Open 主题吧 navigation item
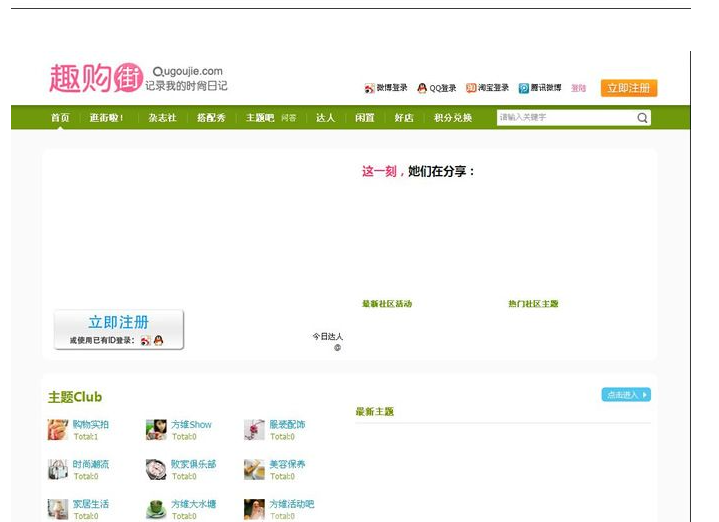Image resolution: width=719 pixels, height=522 pixels. [260, 118]
